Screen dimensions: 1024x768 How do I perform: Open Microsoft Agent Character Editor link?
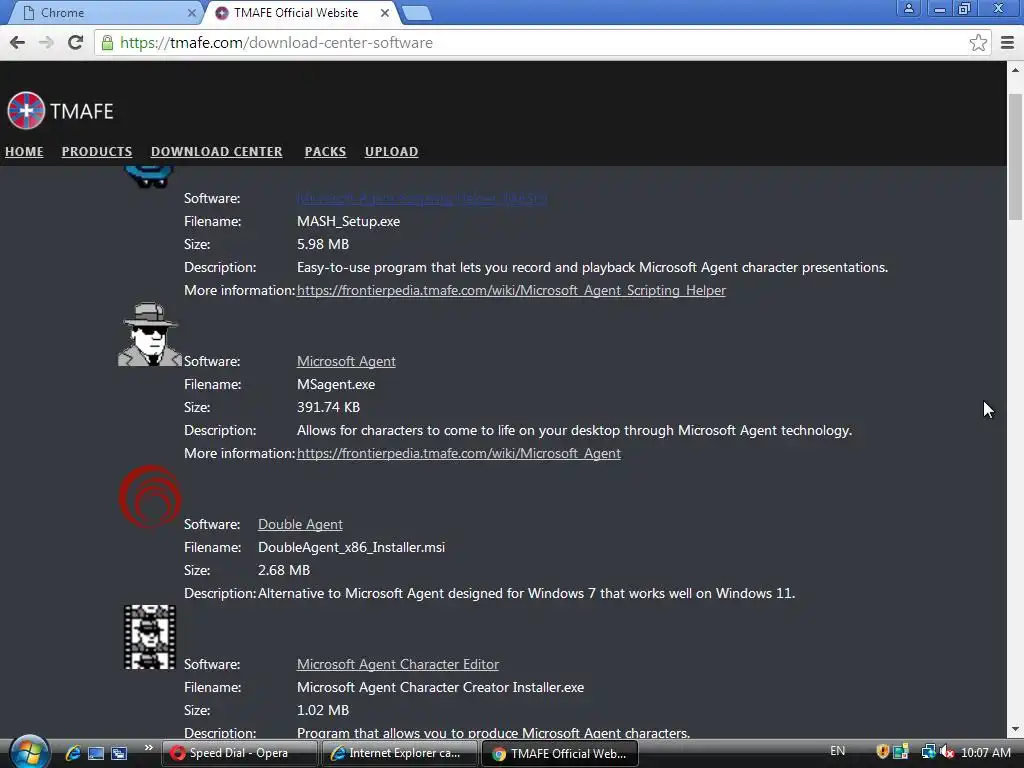coord(398,664)
